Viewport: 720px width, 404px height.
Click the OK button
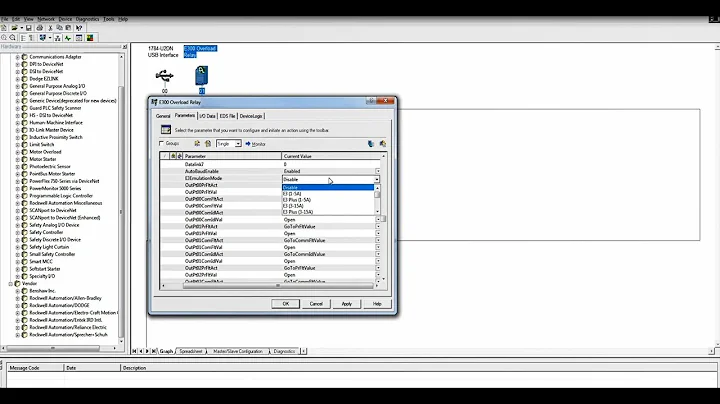coord(285,304)
